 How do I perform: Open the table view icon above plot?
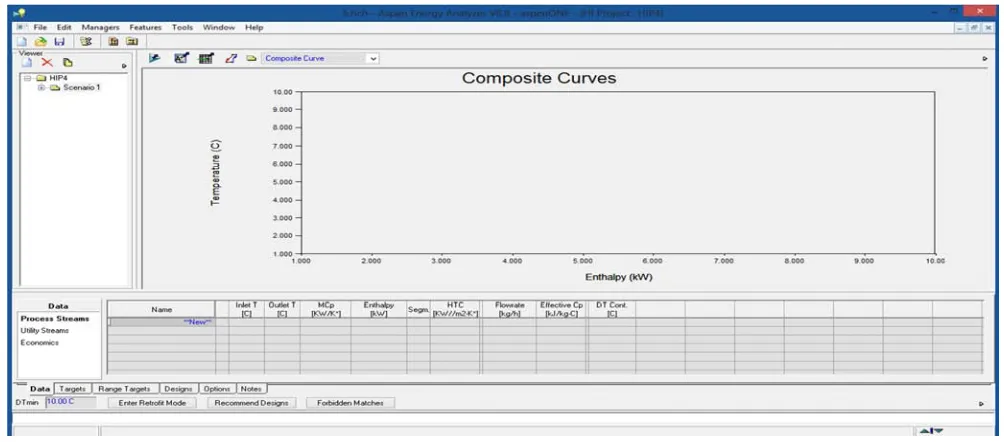(x=206, y=58)
